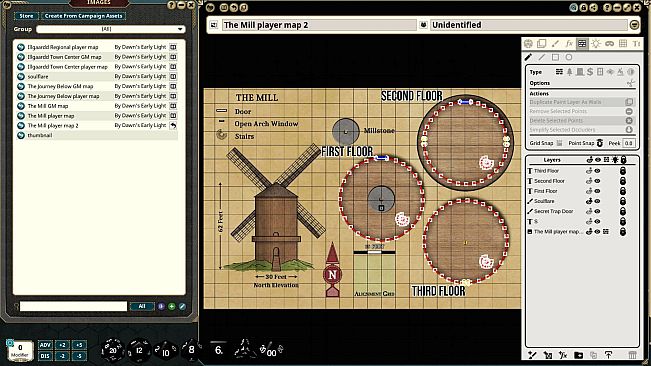This screenshot has height=366, width=651.
Task: Hide the Secret Trap Door layer
Action: coord(597,211)
